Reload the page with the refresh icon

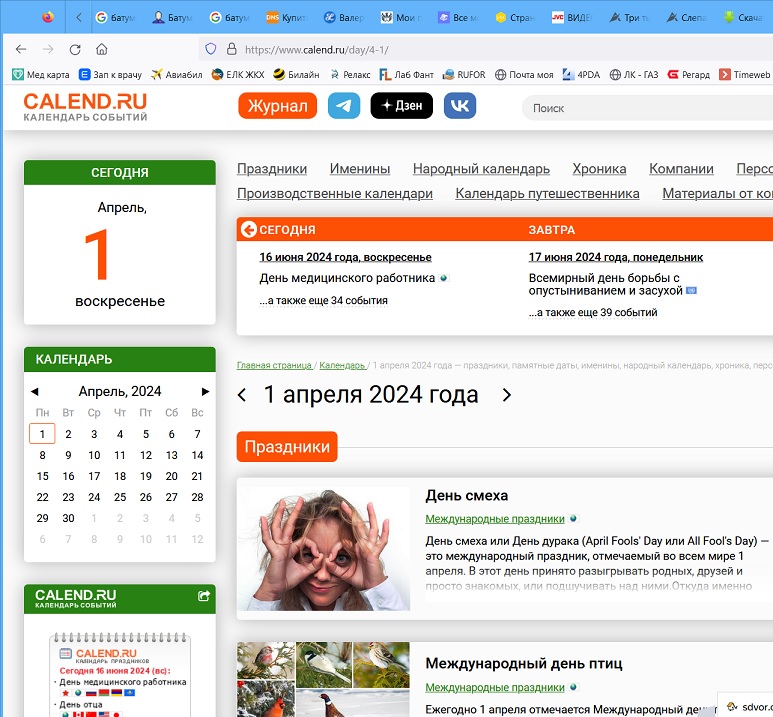click(x=75, y=49)
